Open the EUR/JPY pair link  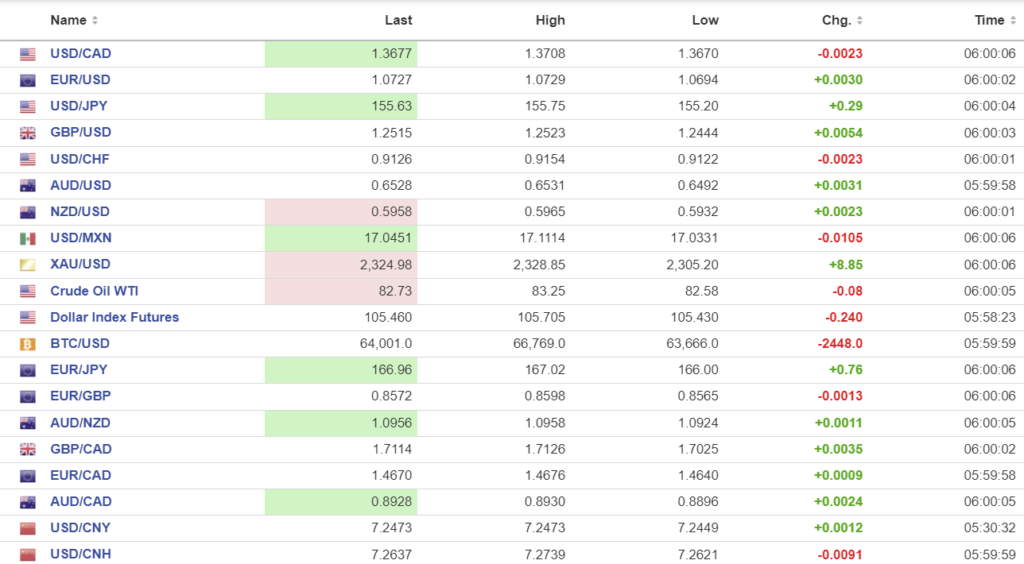80,370
